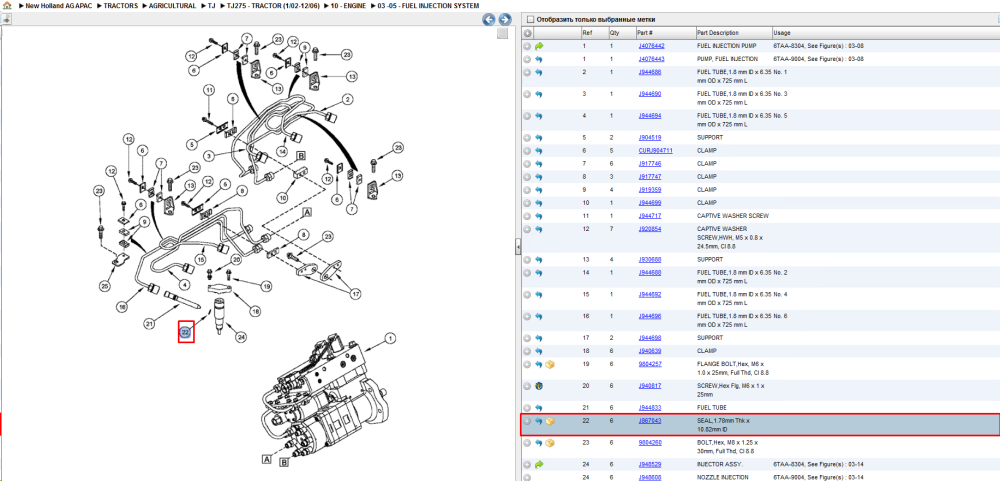Select 'CAPTIVE WASHER SCREW' description in row 11
The width and height of the screenshot is (1000, 481).
click(x=733, y=216)
